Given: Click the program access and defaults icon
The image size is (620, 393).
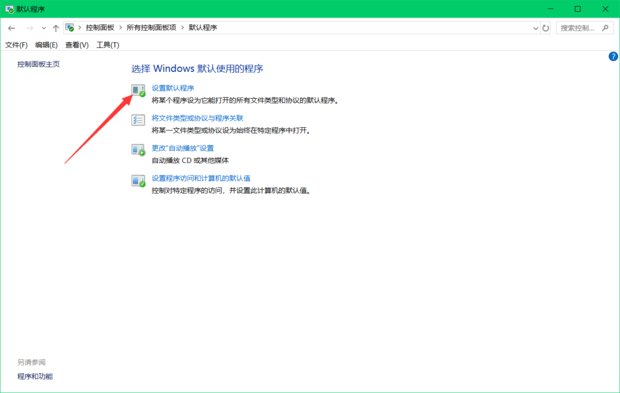Looking at the screenshot, I should [138, 181].
